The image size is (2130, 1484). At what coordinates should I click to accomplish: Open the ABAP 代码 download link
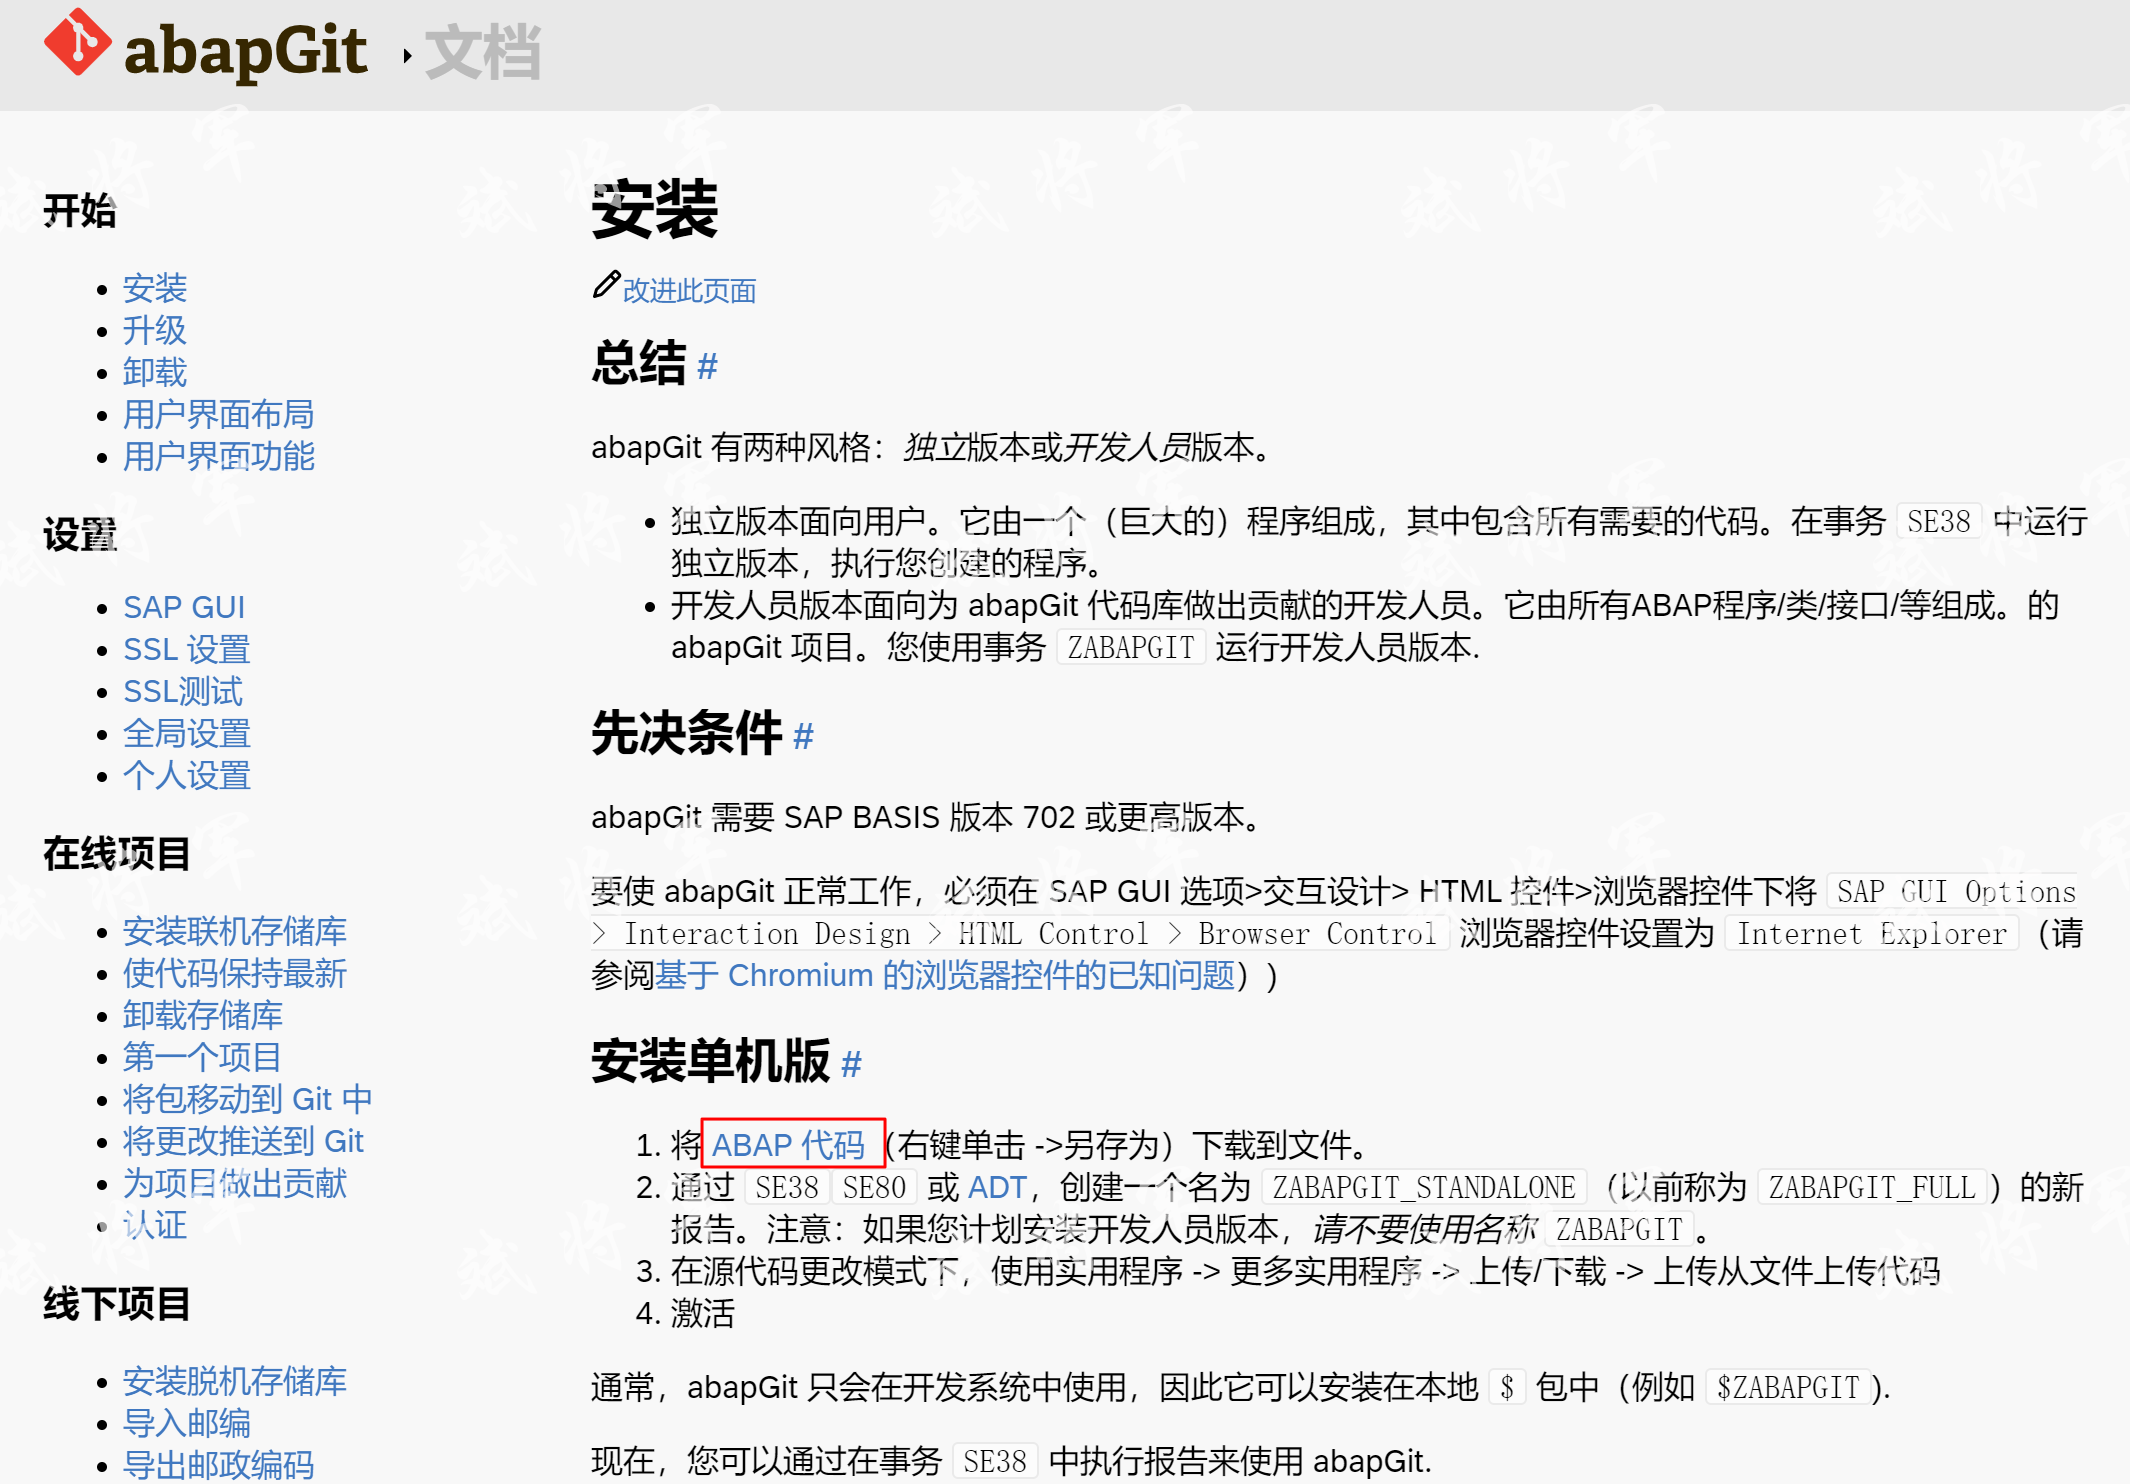click(x=788, y=1144)
